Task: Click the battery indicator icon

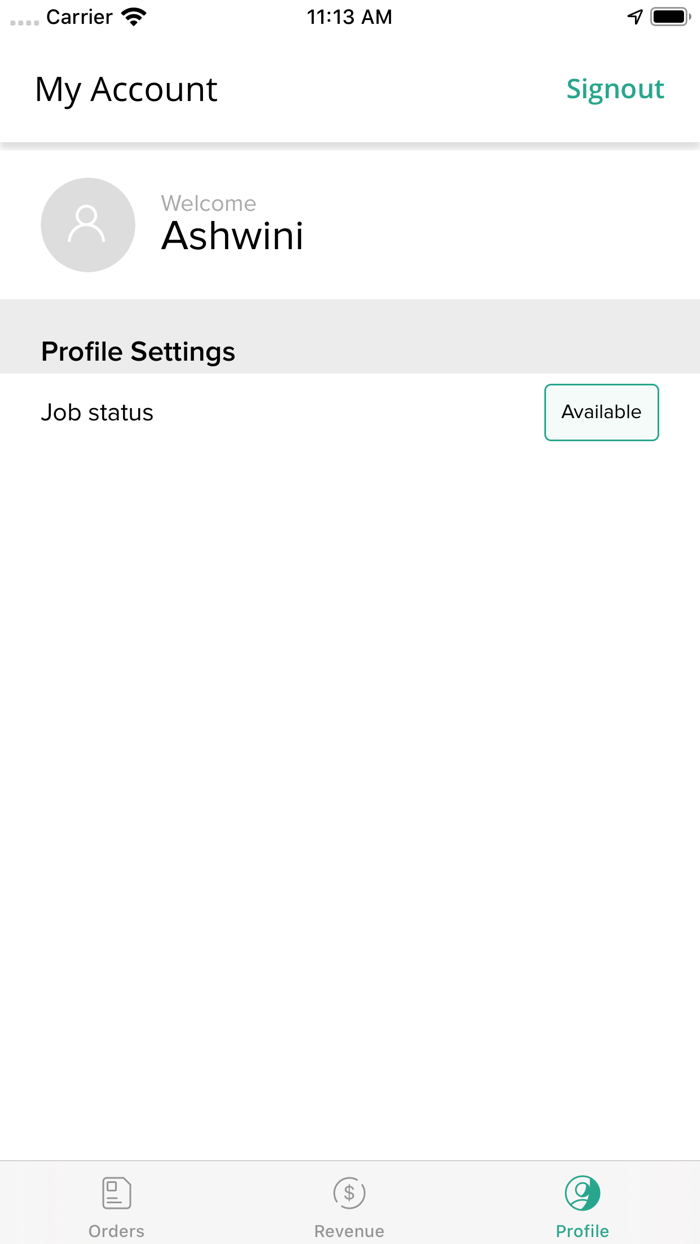Action: pos(670,17)
